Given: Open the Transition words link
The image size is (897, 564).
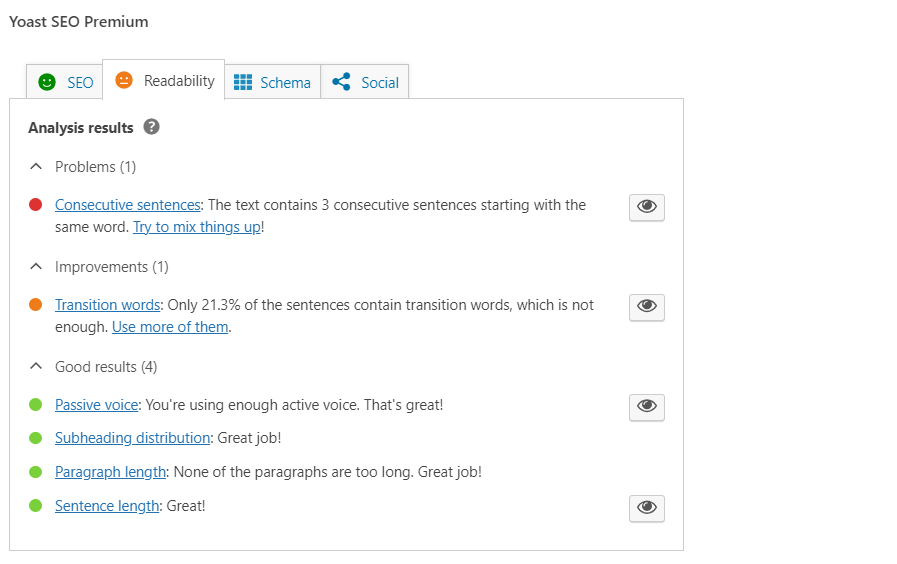Looking at the screenshot, I should click(108, 305).
